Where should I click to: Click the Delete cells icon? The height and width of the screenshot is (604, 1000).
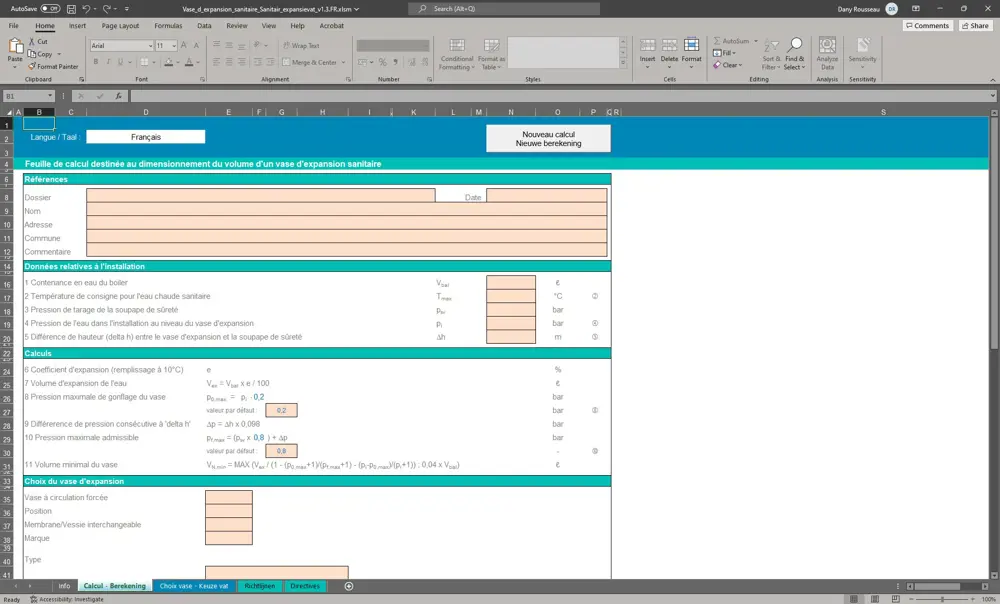669,46
